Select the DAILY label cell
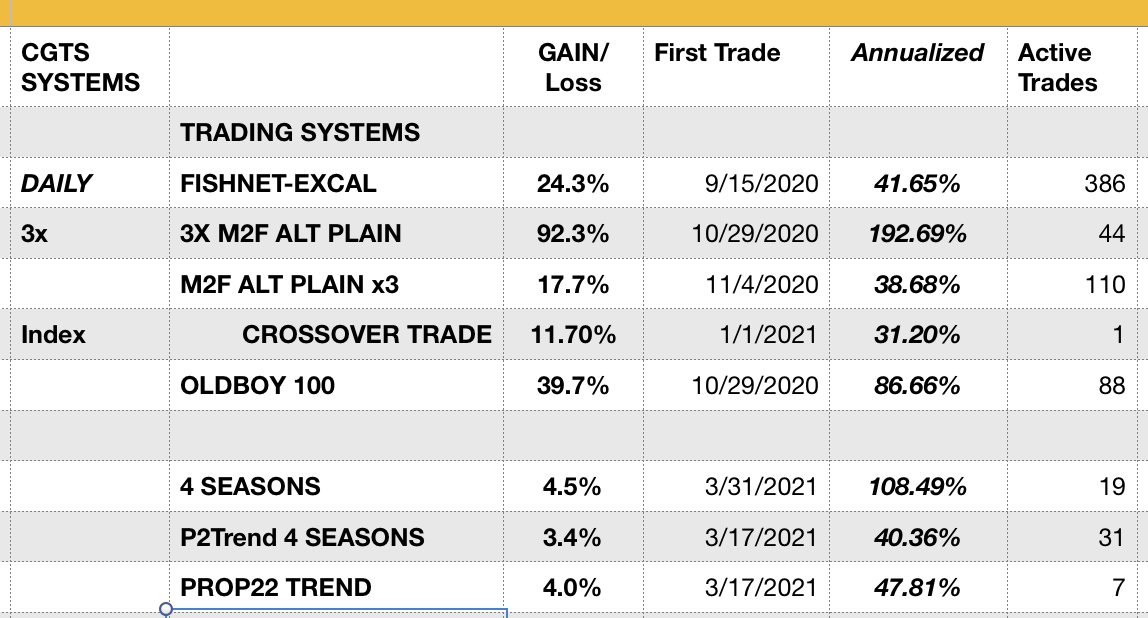The height and width of the screenshot is (618, 1148). pyautogui.click(x=56, y=184)
